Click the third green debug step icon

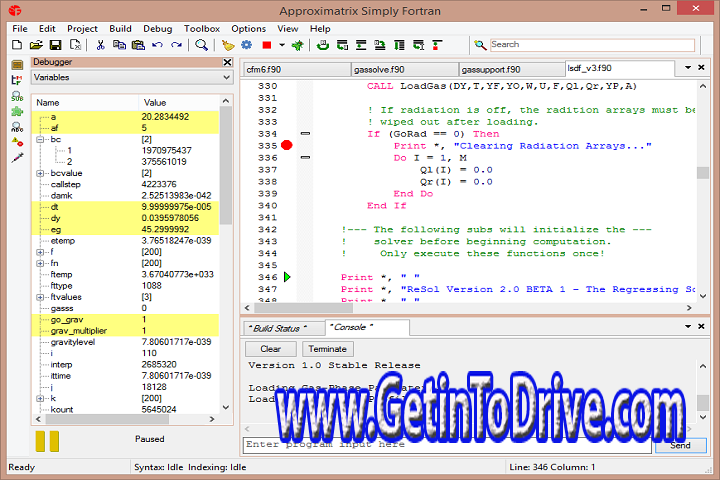pos(361,45)
